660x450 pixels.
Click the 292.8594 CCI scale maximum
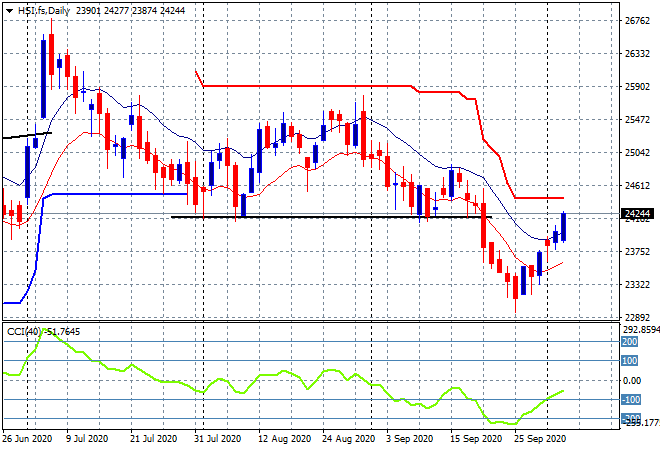[641, 329]
